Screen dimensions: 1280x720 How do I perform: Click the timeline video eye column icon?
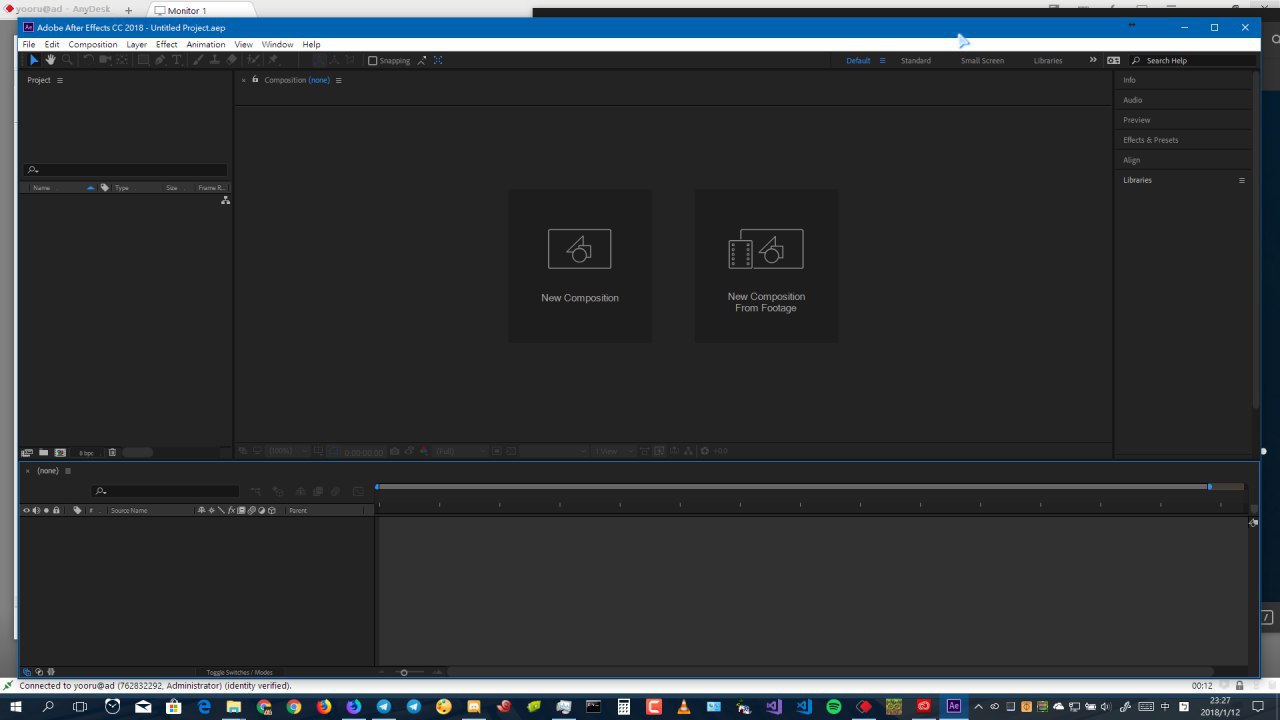click(27, 511)
